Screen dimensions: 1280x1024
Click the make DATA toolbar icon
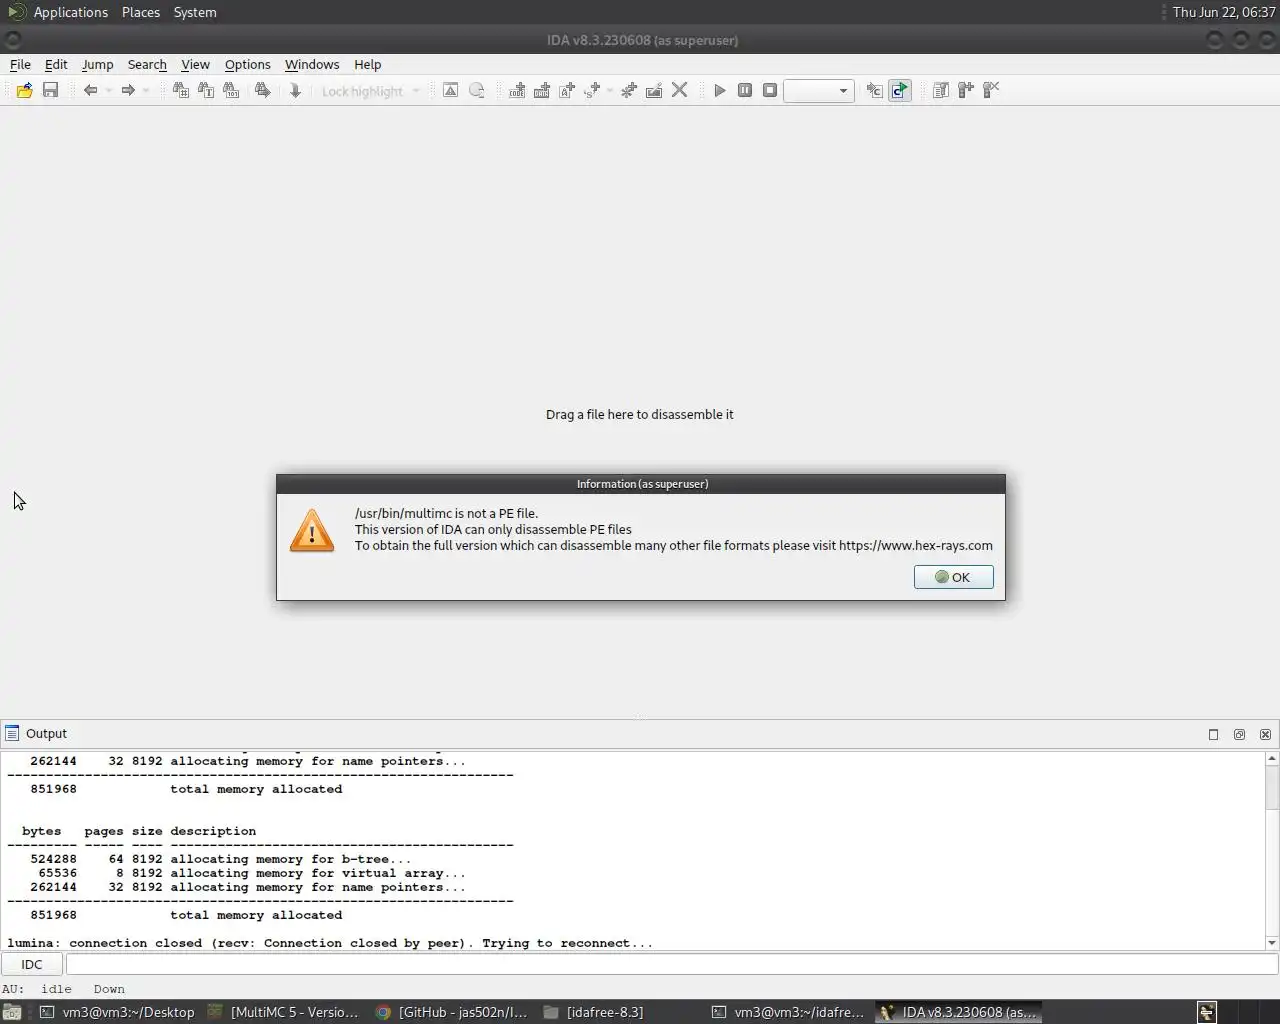click(542, 90)
